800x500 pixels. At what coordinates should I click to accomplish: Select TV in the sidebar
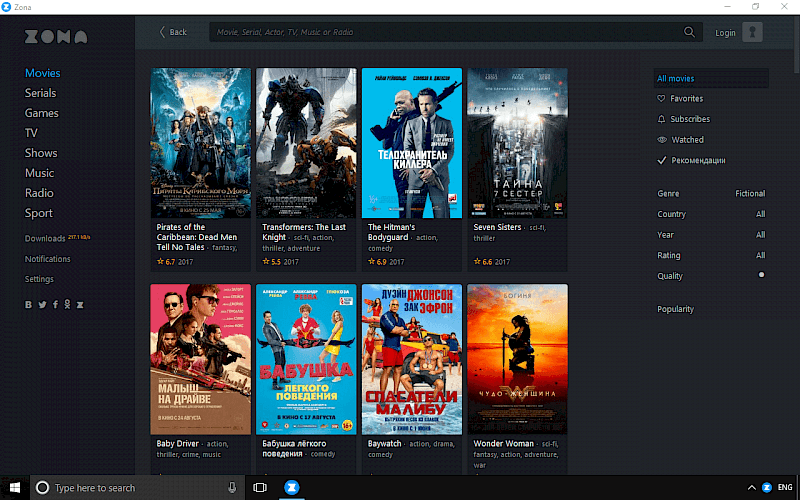tap(31, 133)
